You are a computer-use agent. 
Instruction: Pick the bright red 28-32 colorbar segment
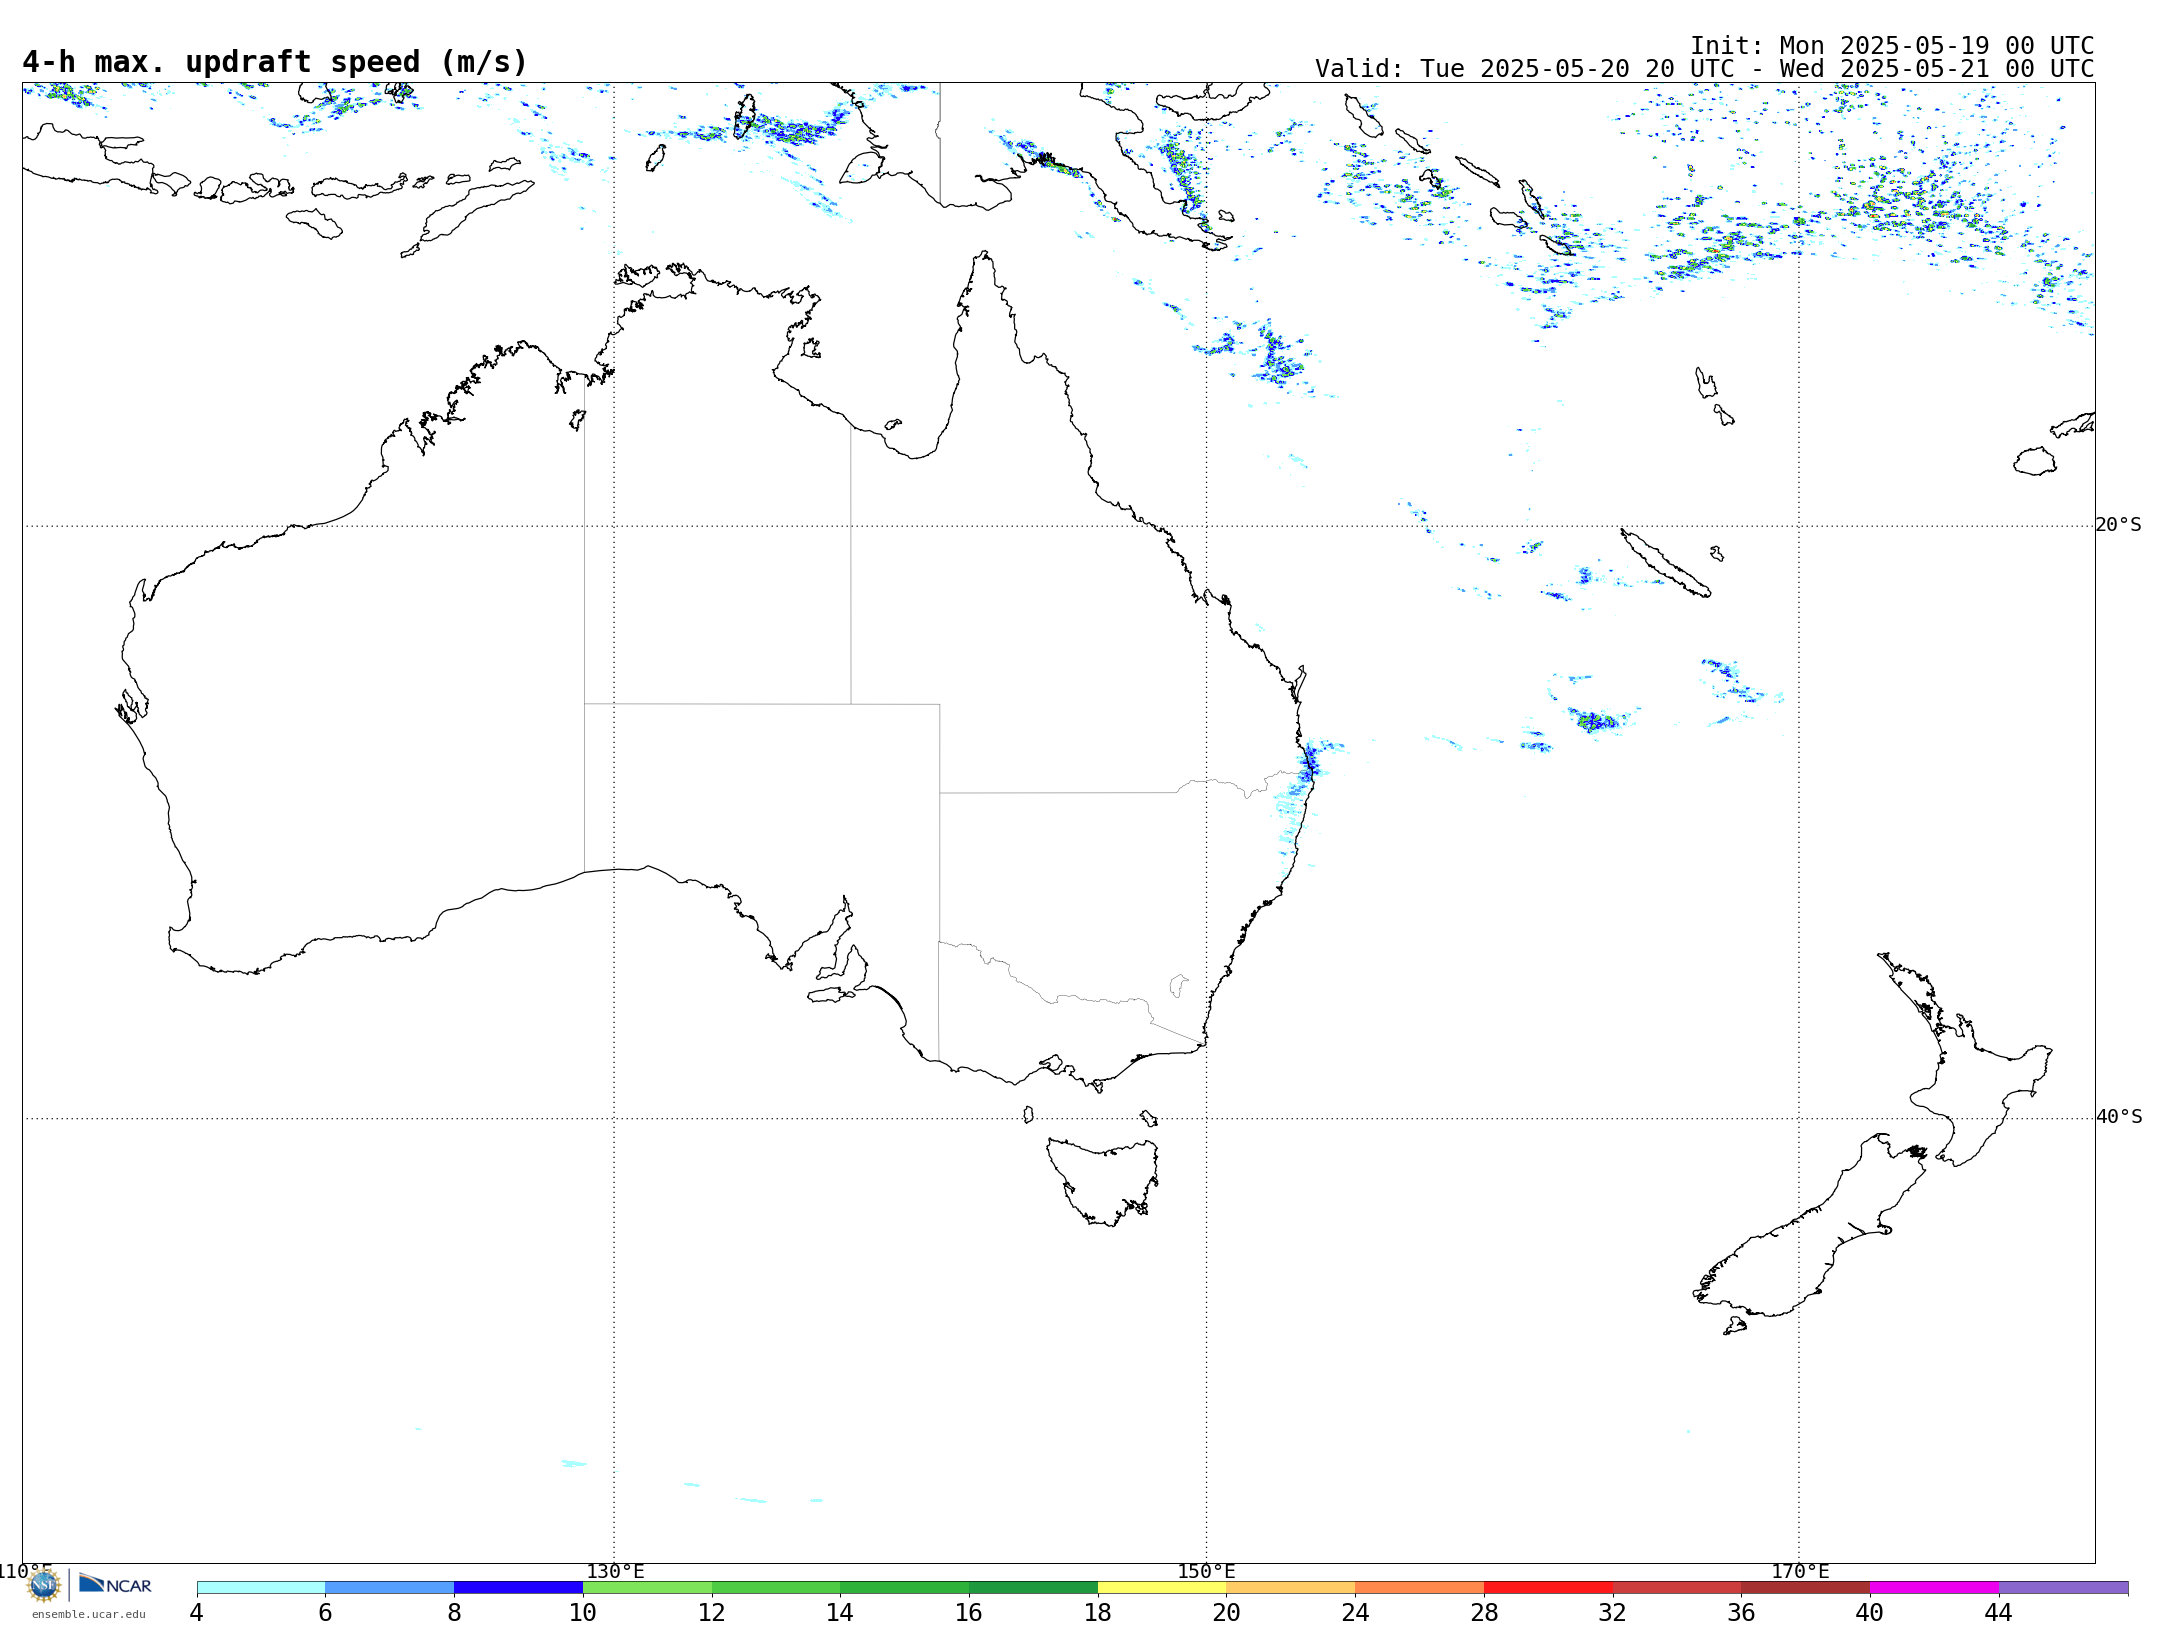pos(1548,1587)
